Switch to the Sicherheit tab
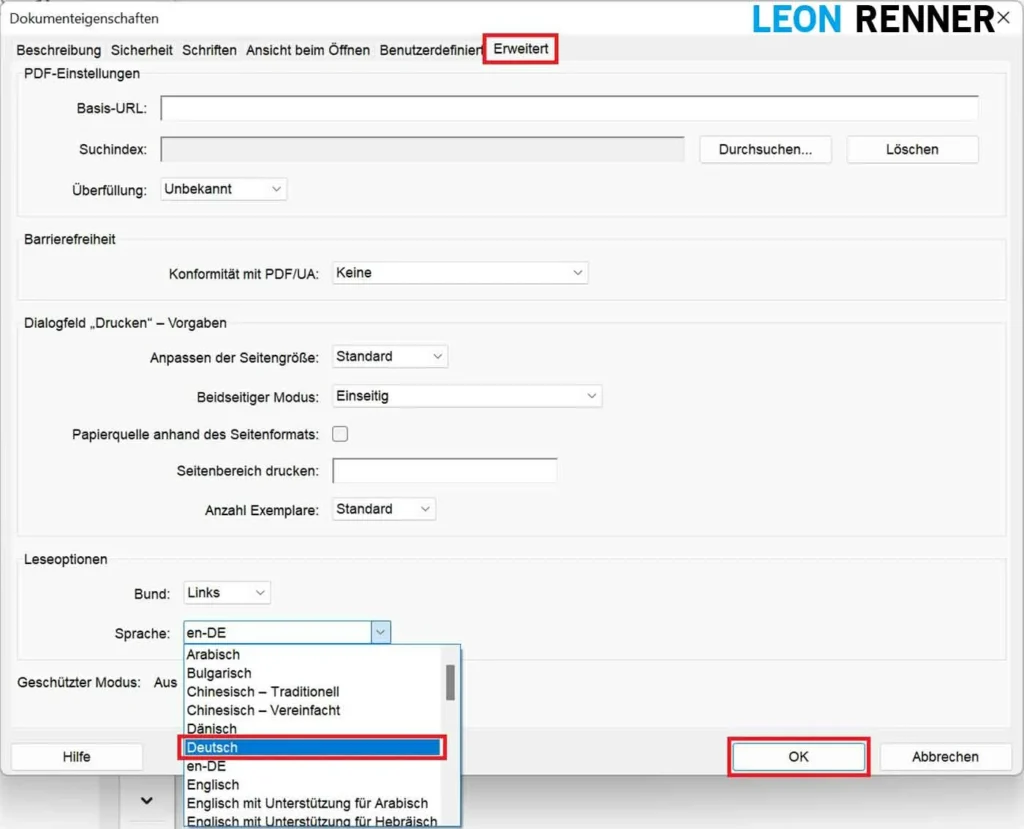Image resolution: width=1024 pixels, height=829 pixels. [x=142, y=50]
